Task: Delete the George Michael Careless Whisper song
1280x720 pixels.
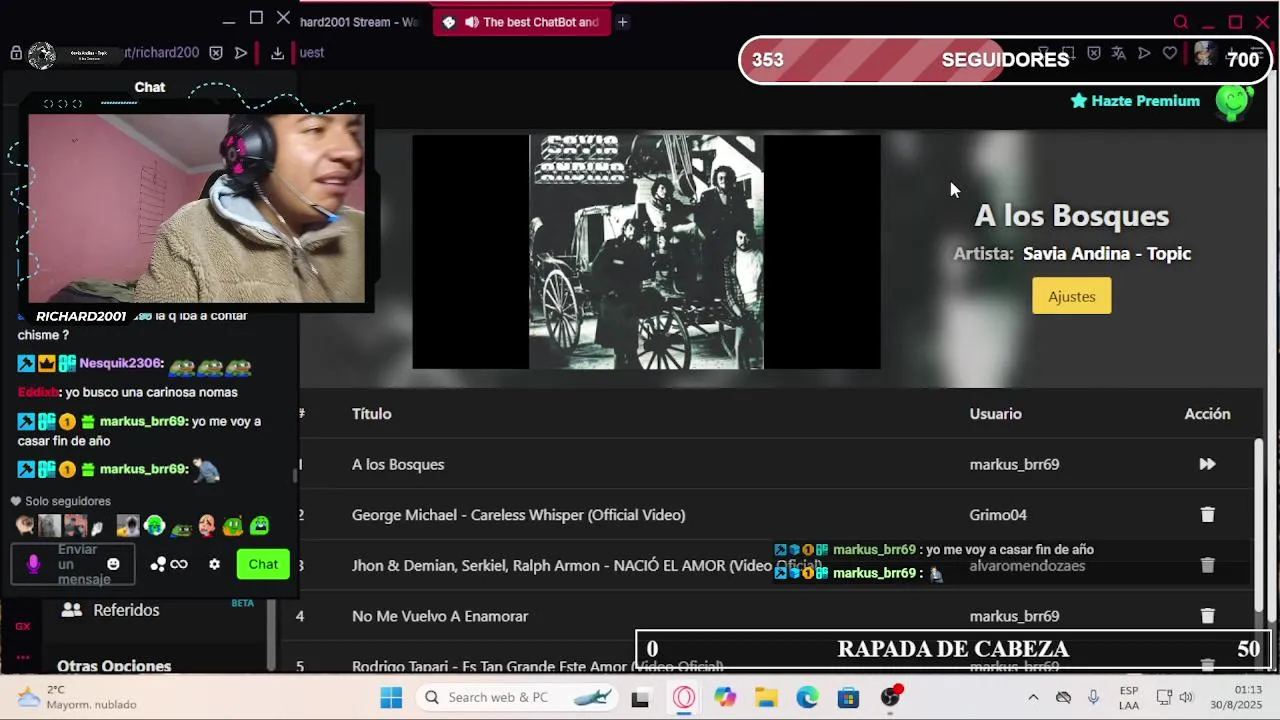Action: 1207,515
